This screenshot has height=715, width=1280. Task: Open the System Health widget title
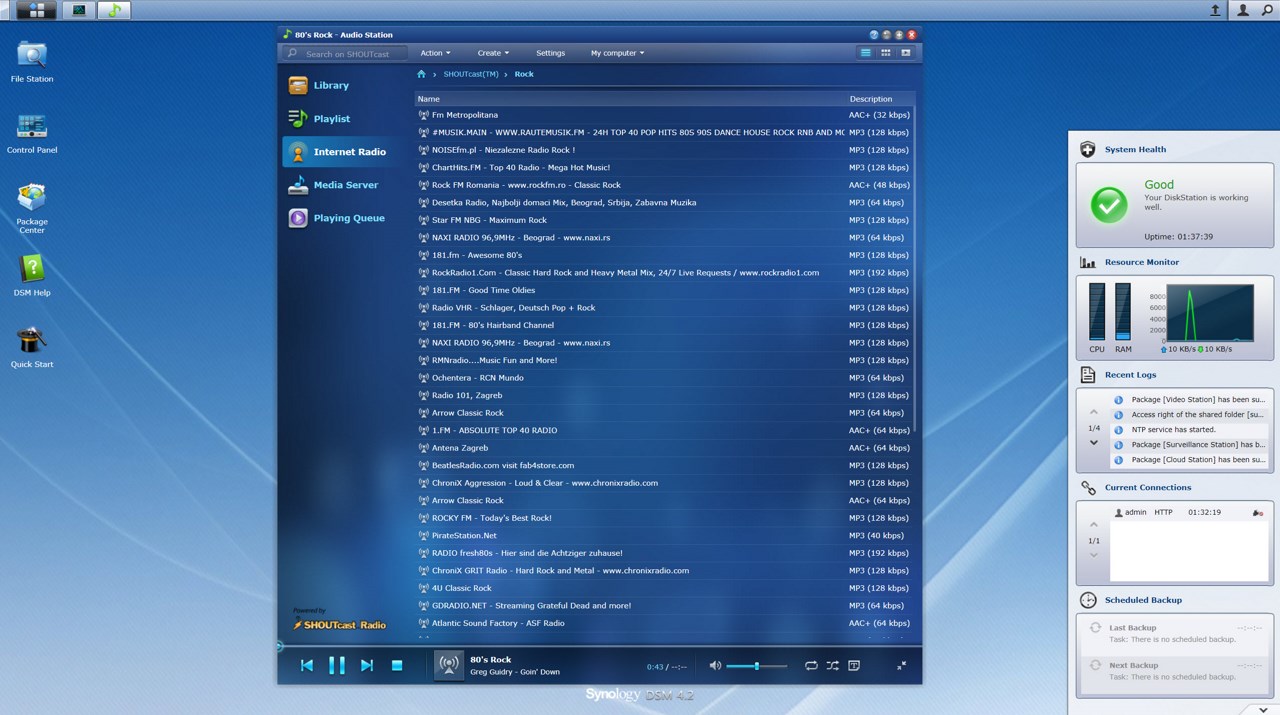tap(1135, 149)
